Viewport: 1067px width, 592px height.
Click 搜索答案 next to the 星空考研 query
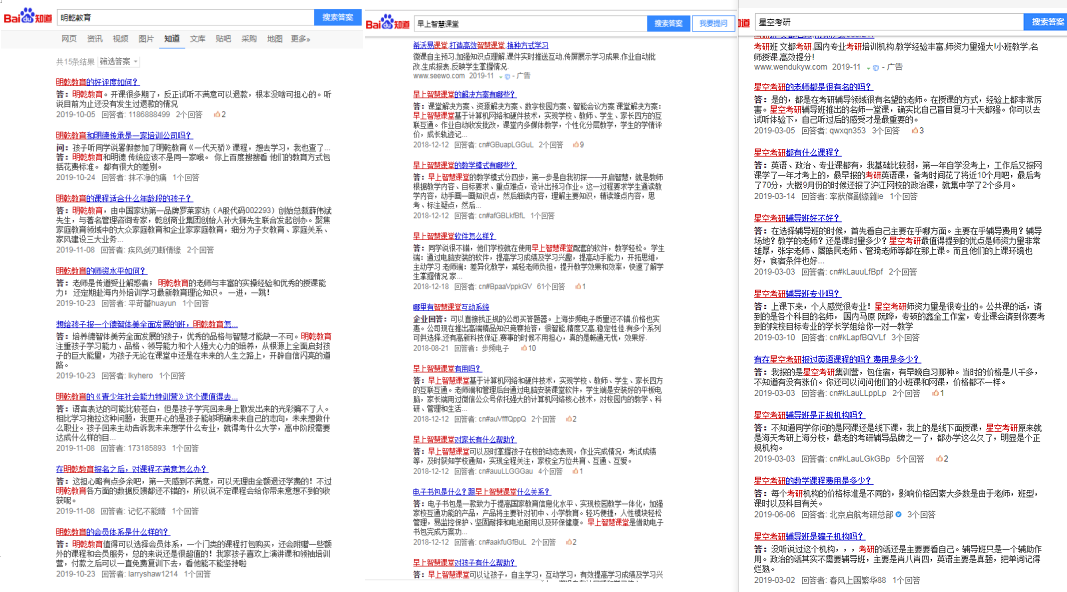point(1046,22)
